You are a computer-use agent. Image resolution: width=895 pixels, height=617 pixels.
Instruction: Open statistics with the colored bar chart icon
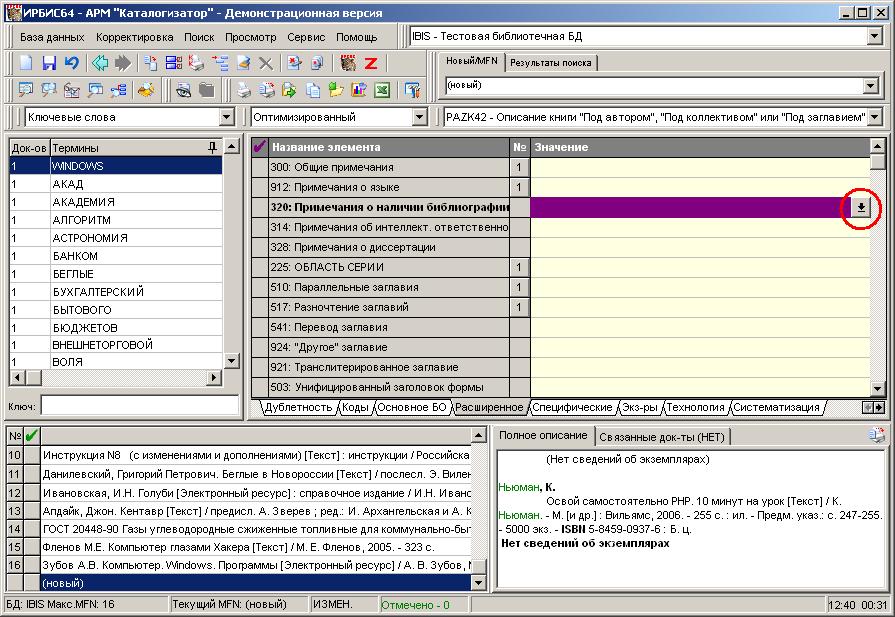click(x=359, y=90)
